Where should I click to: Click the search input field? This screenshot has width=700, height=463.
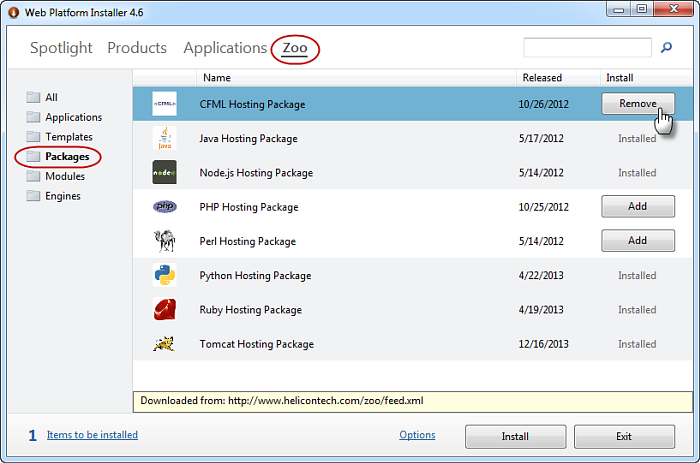click(587, 47)
